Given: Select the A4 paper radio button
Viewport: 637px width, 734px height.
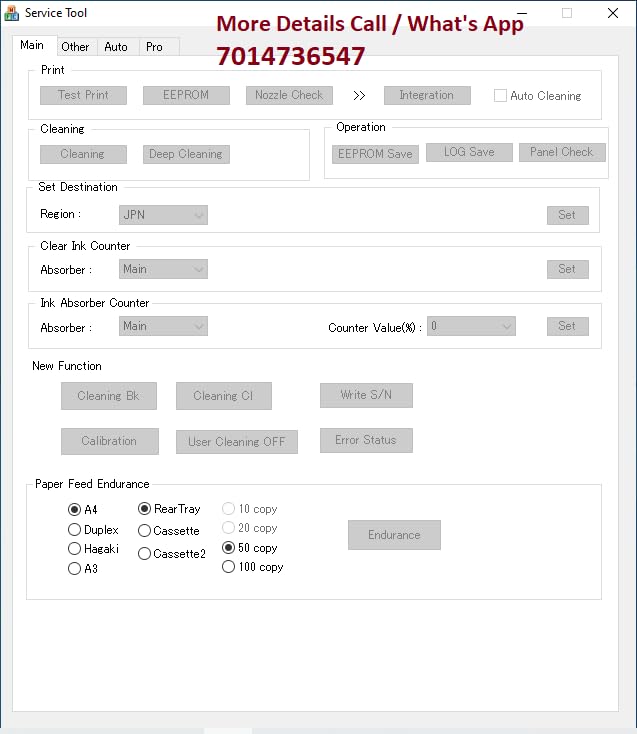Looking at the screenshot, I should (x=74, y=509).
